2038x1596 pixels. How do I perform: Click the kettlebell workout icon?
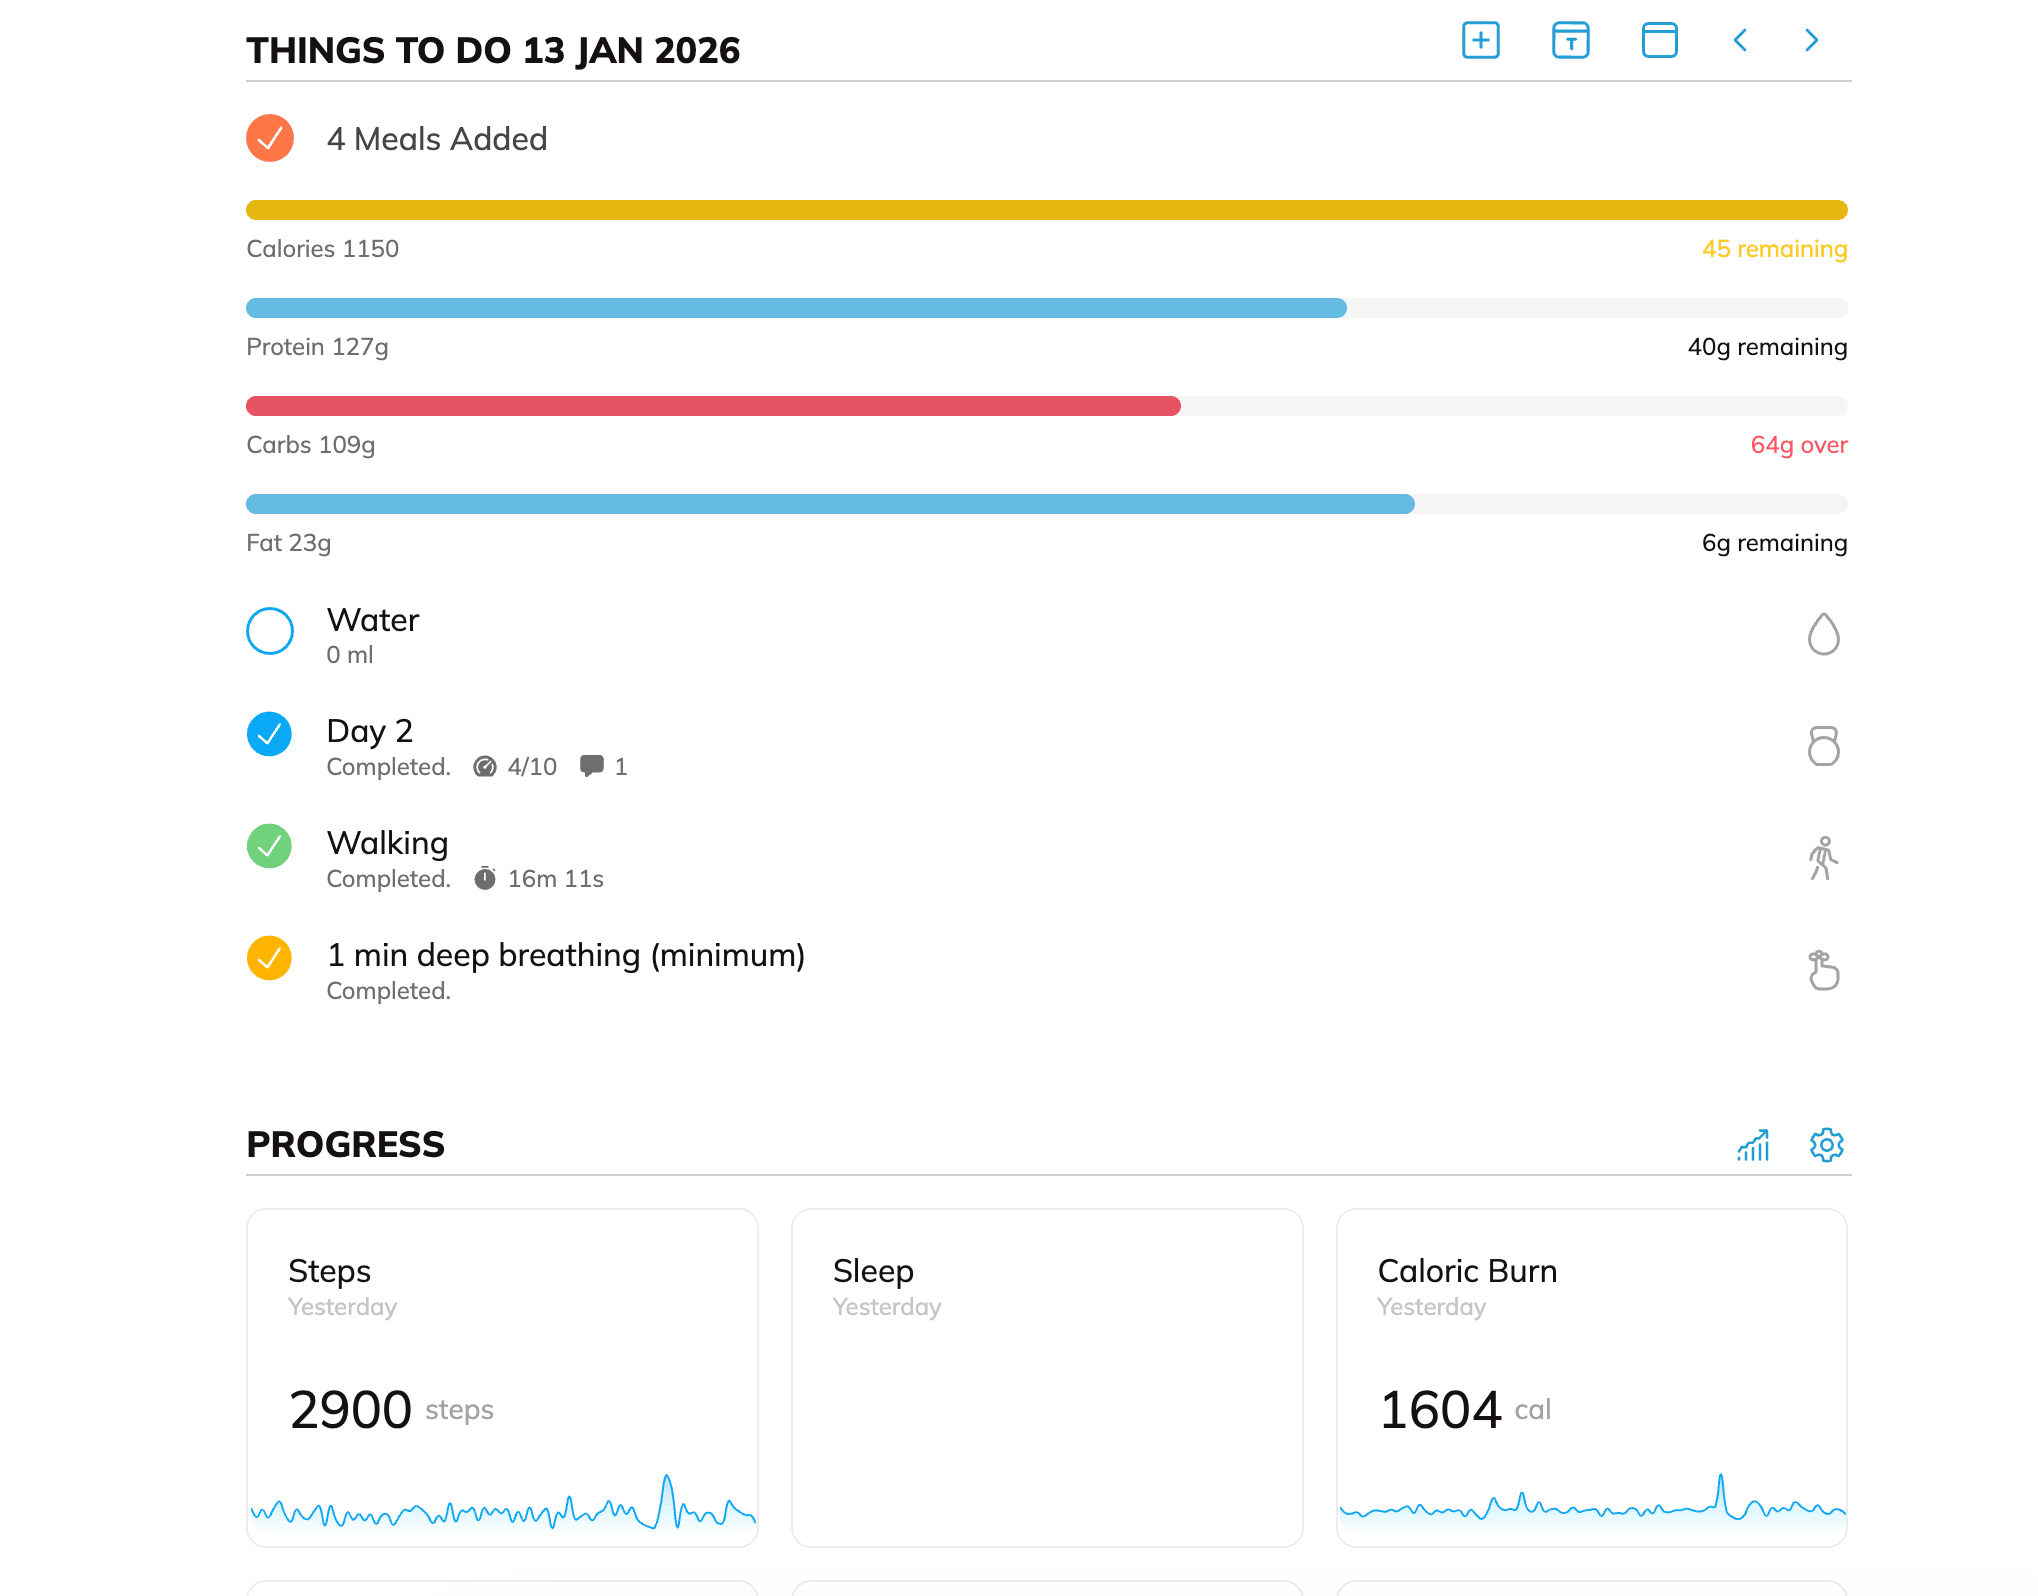click(x=1823, y=746)
